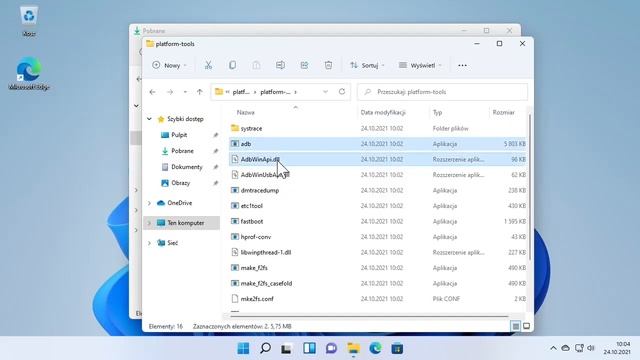The height and width of the screenshot is (360, 640).
Task: Click the Rename icon in toolbar
Action: (280, 65)
